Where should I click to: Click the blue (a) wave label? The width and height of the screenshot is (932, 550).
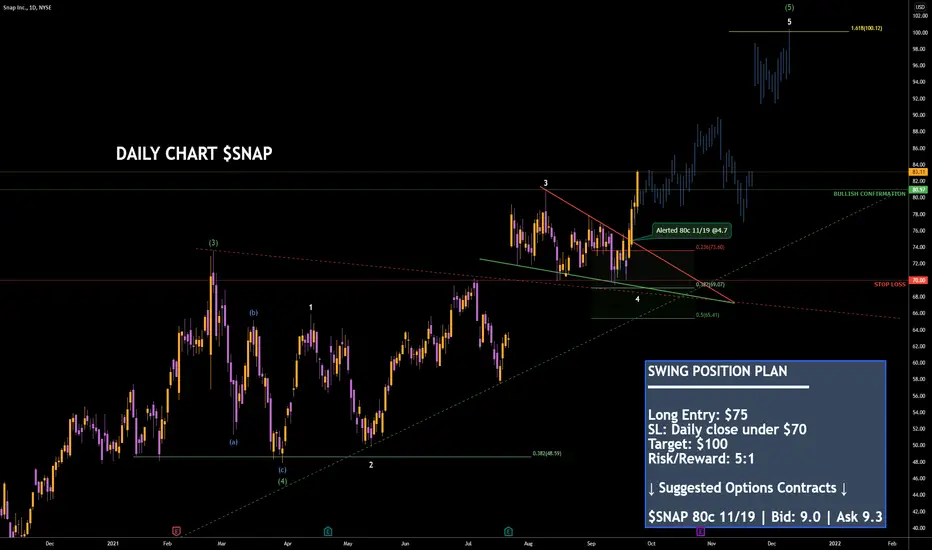coord(234,442)
